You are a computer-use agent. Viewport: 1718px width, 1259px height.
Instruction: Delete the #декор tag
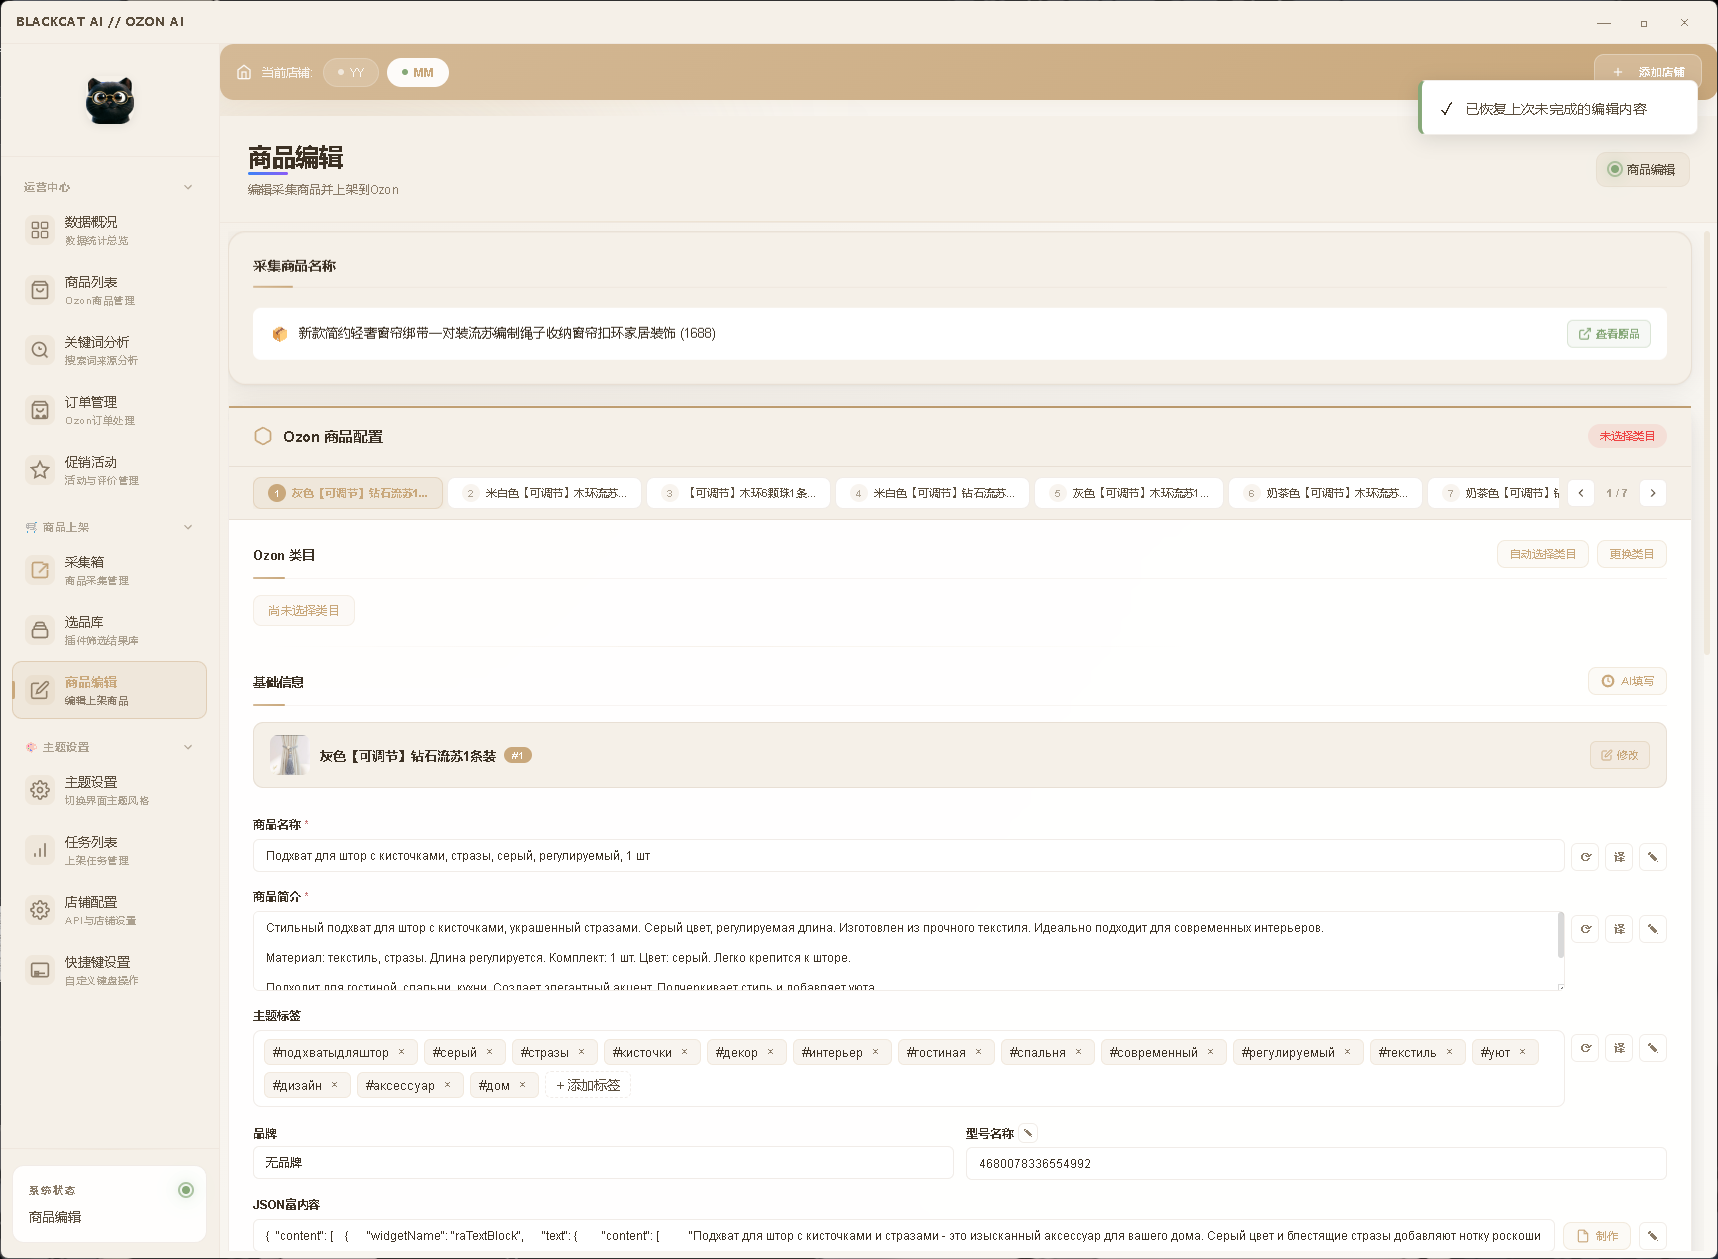pyautogui.click(x=770, y=1052)
